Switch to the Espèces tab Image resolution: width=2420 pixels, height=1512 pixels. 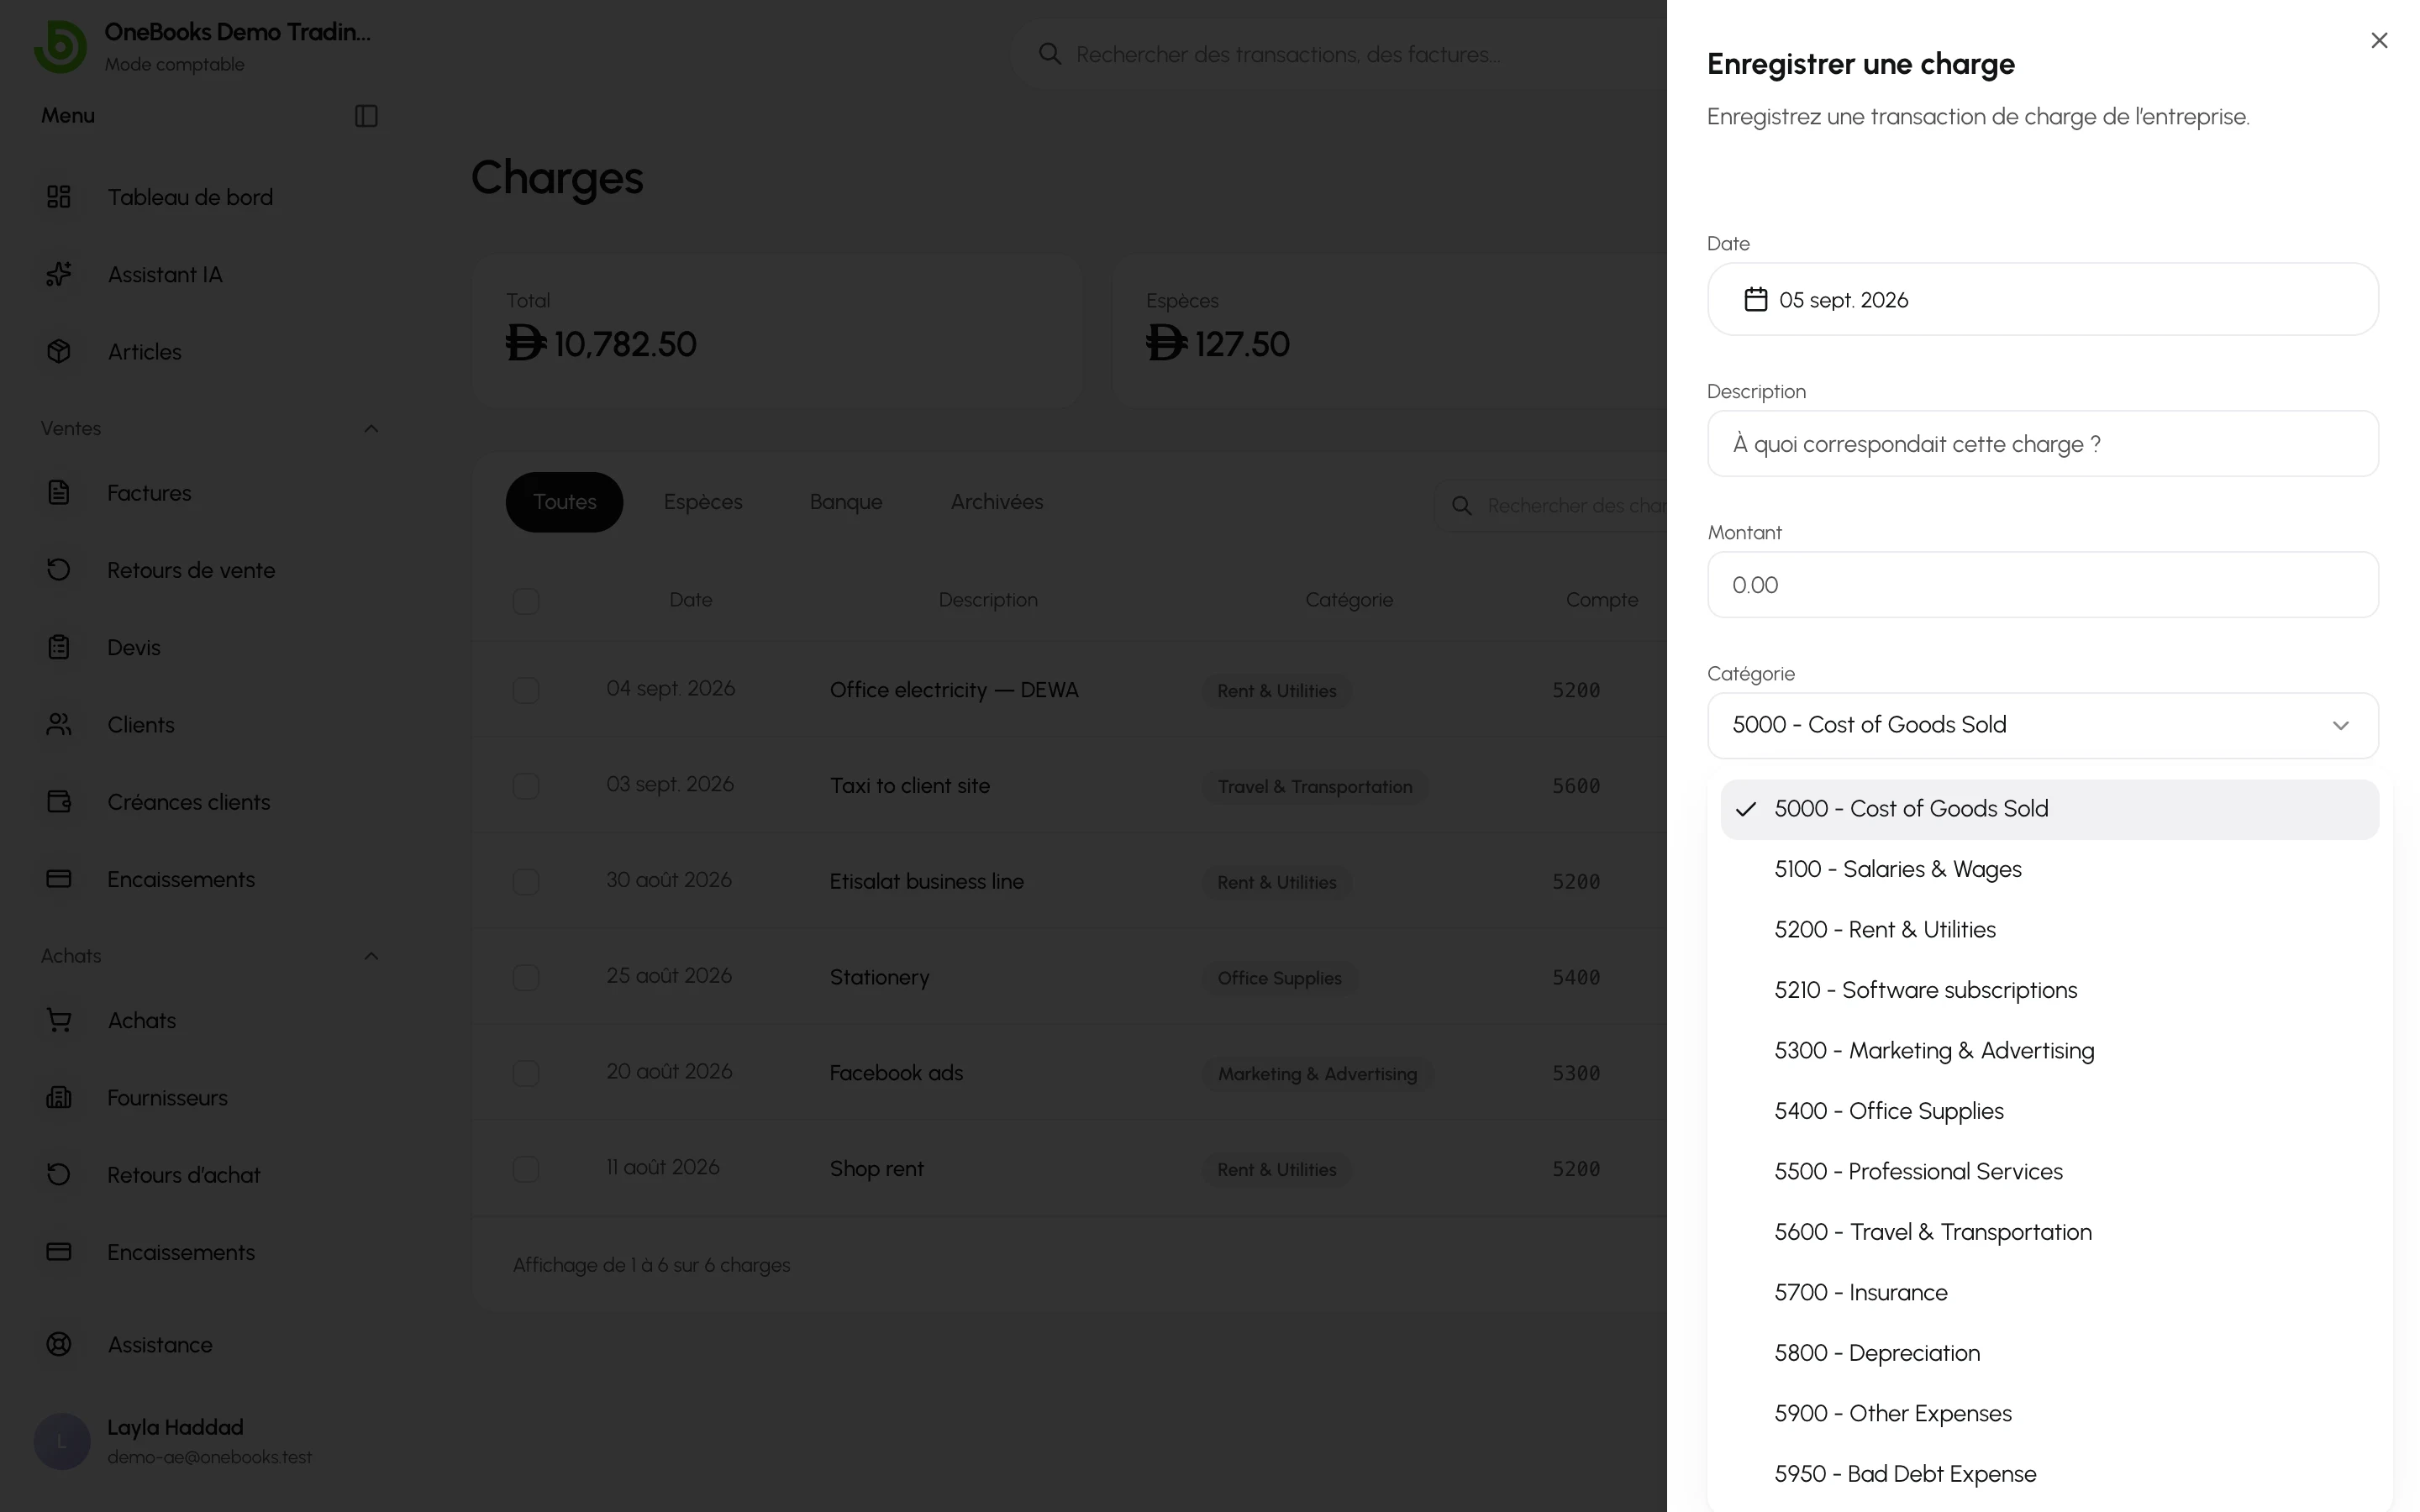point(703,502)
